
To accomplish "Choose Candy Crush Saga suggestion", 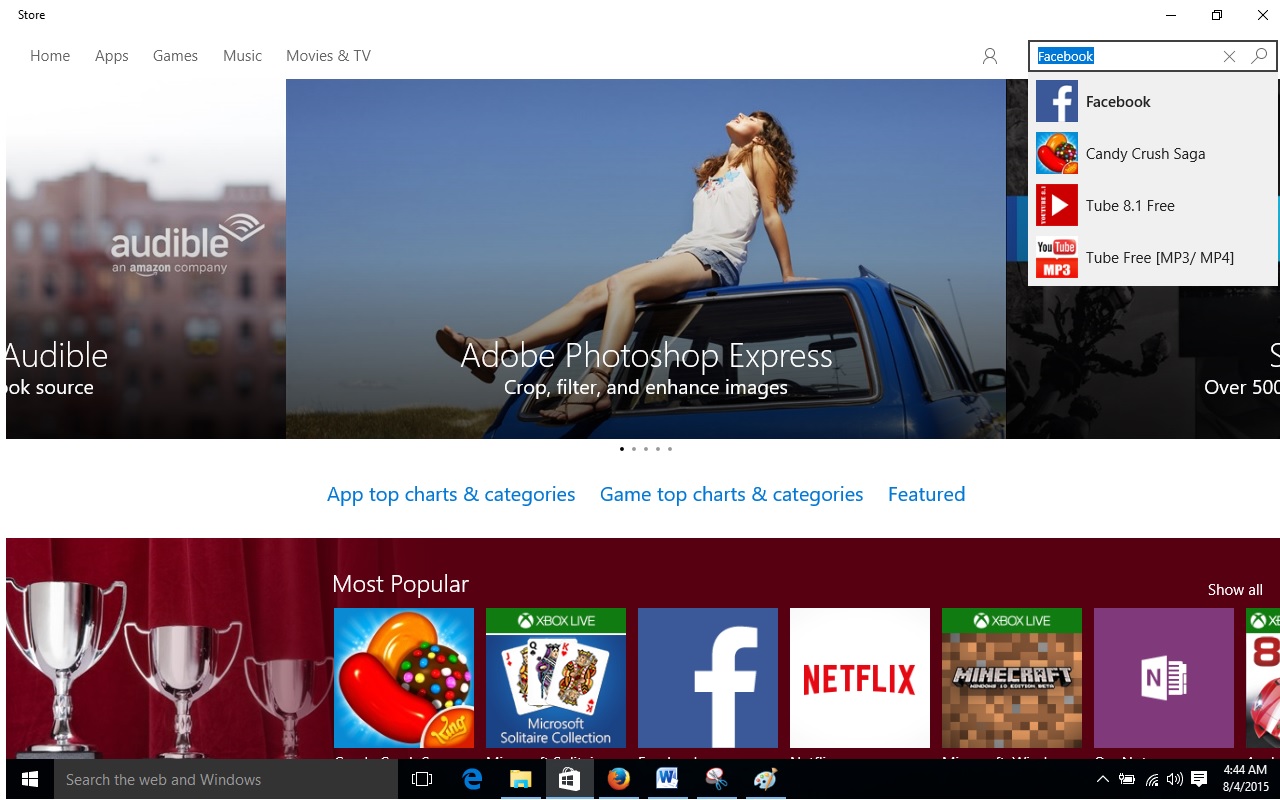I will [1153, 154].
